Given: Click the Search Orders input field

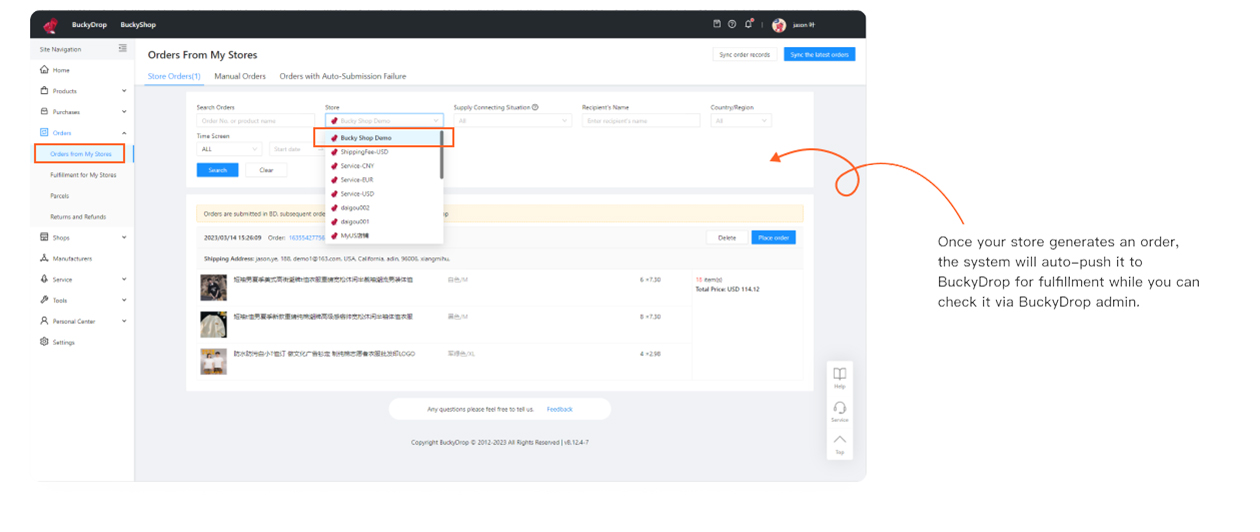Looking at the screenshot, I should (x=256, y=120).
